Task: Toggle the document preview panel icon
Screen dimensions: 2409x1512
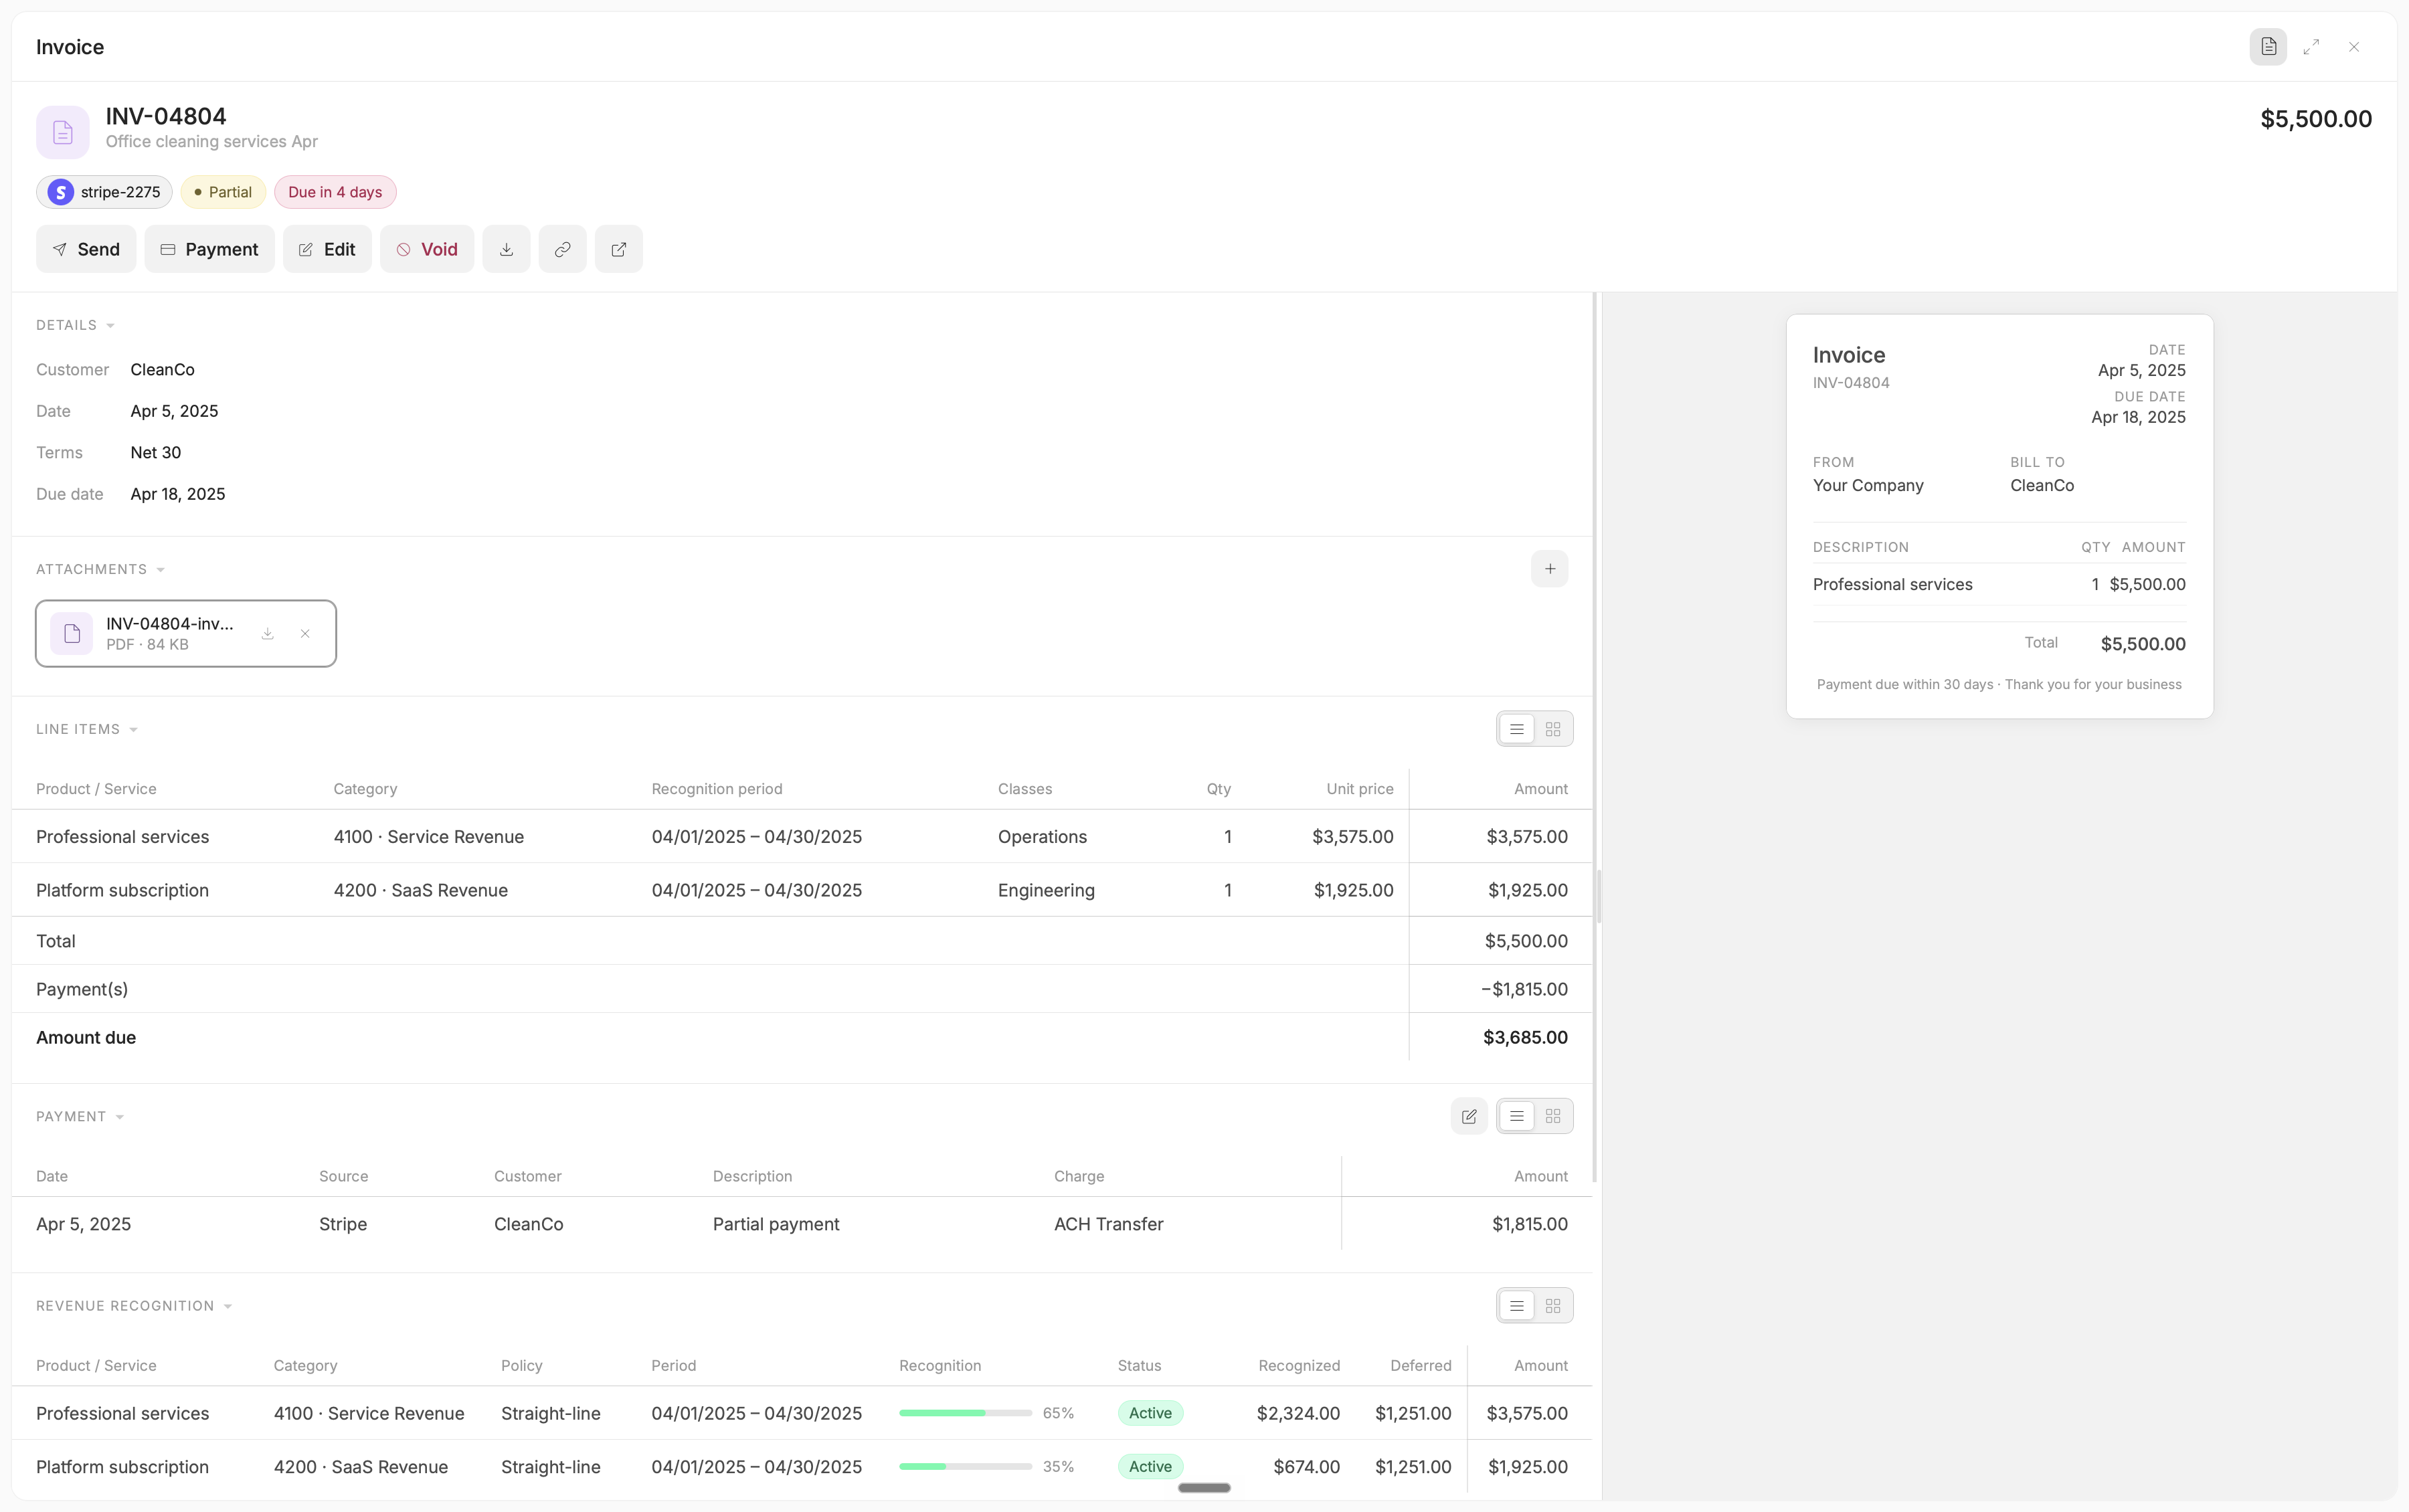Action: (2268, 47)
